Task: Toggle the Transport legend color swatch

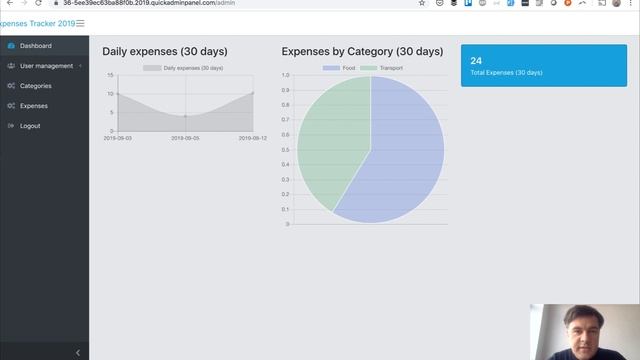Action: click(x=369, y=68)
